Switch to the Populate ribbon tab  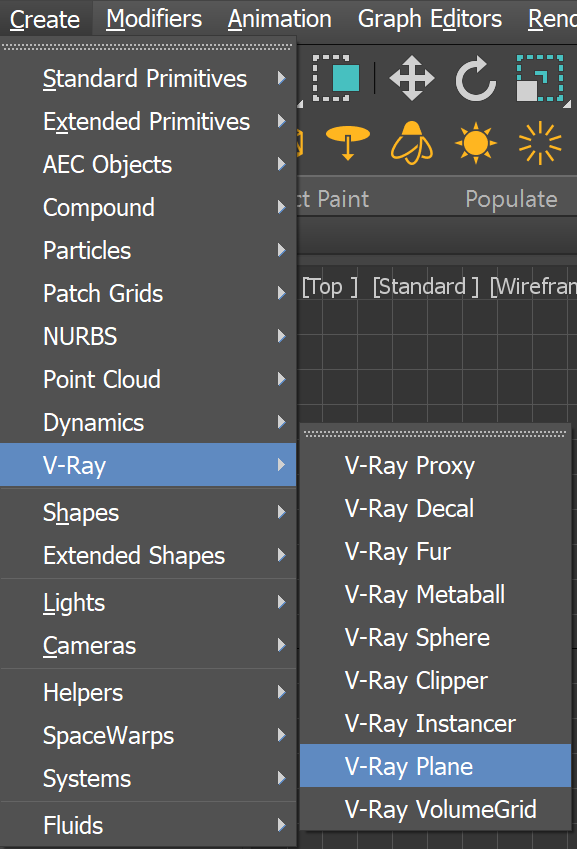point(511,198)
